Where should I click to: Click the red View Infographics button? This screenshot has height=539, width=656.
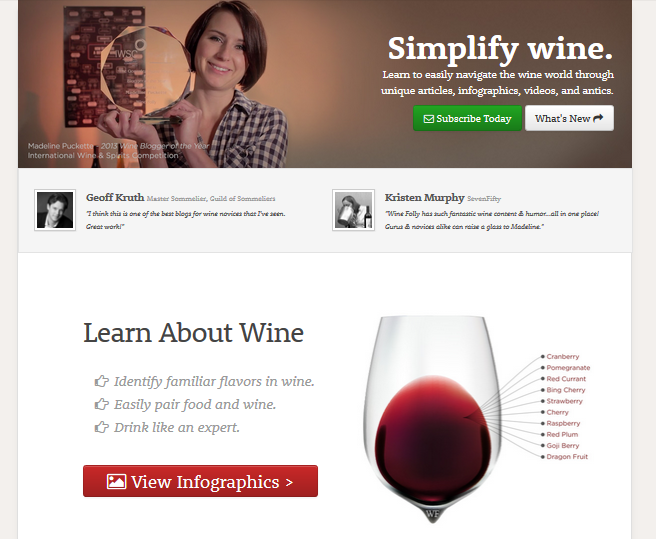click(200, 481)
